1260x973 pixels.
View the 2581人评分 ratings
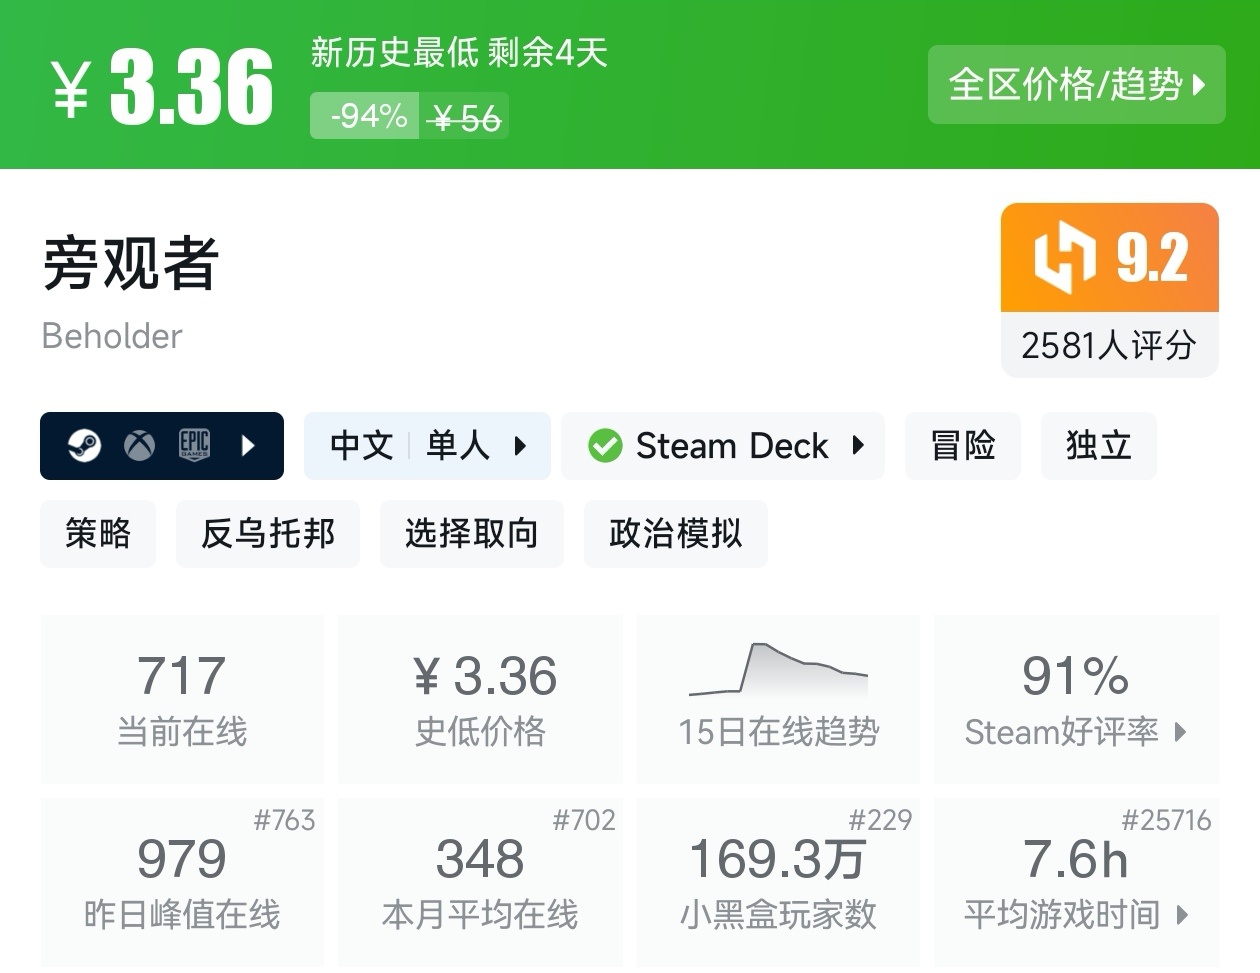point(1109,345)
